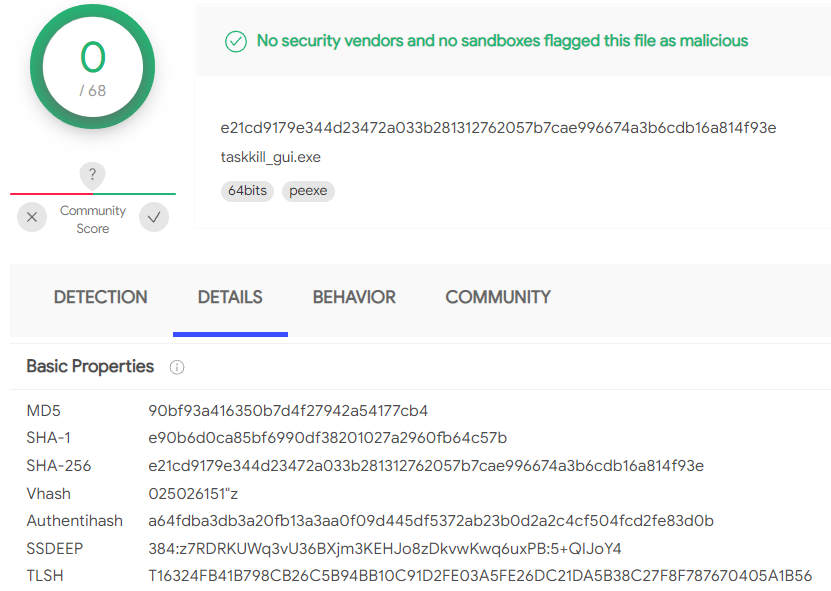Click the taskkill_gui.exe file name

271,157
